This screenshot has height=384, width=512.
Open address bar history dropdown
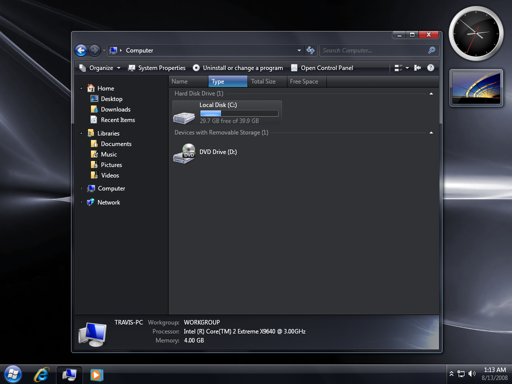tap(299, 50)
